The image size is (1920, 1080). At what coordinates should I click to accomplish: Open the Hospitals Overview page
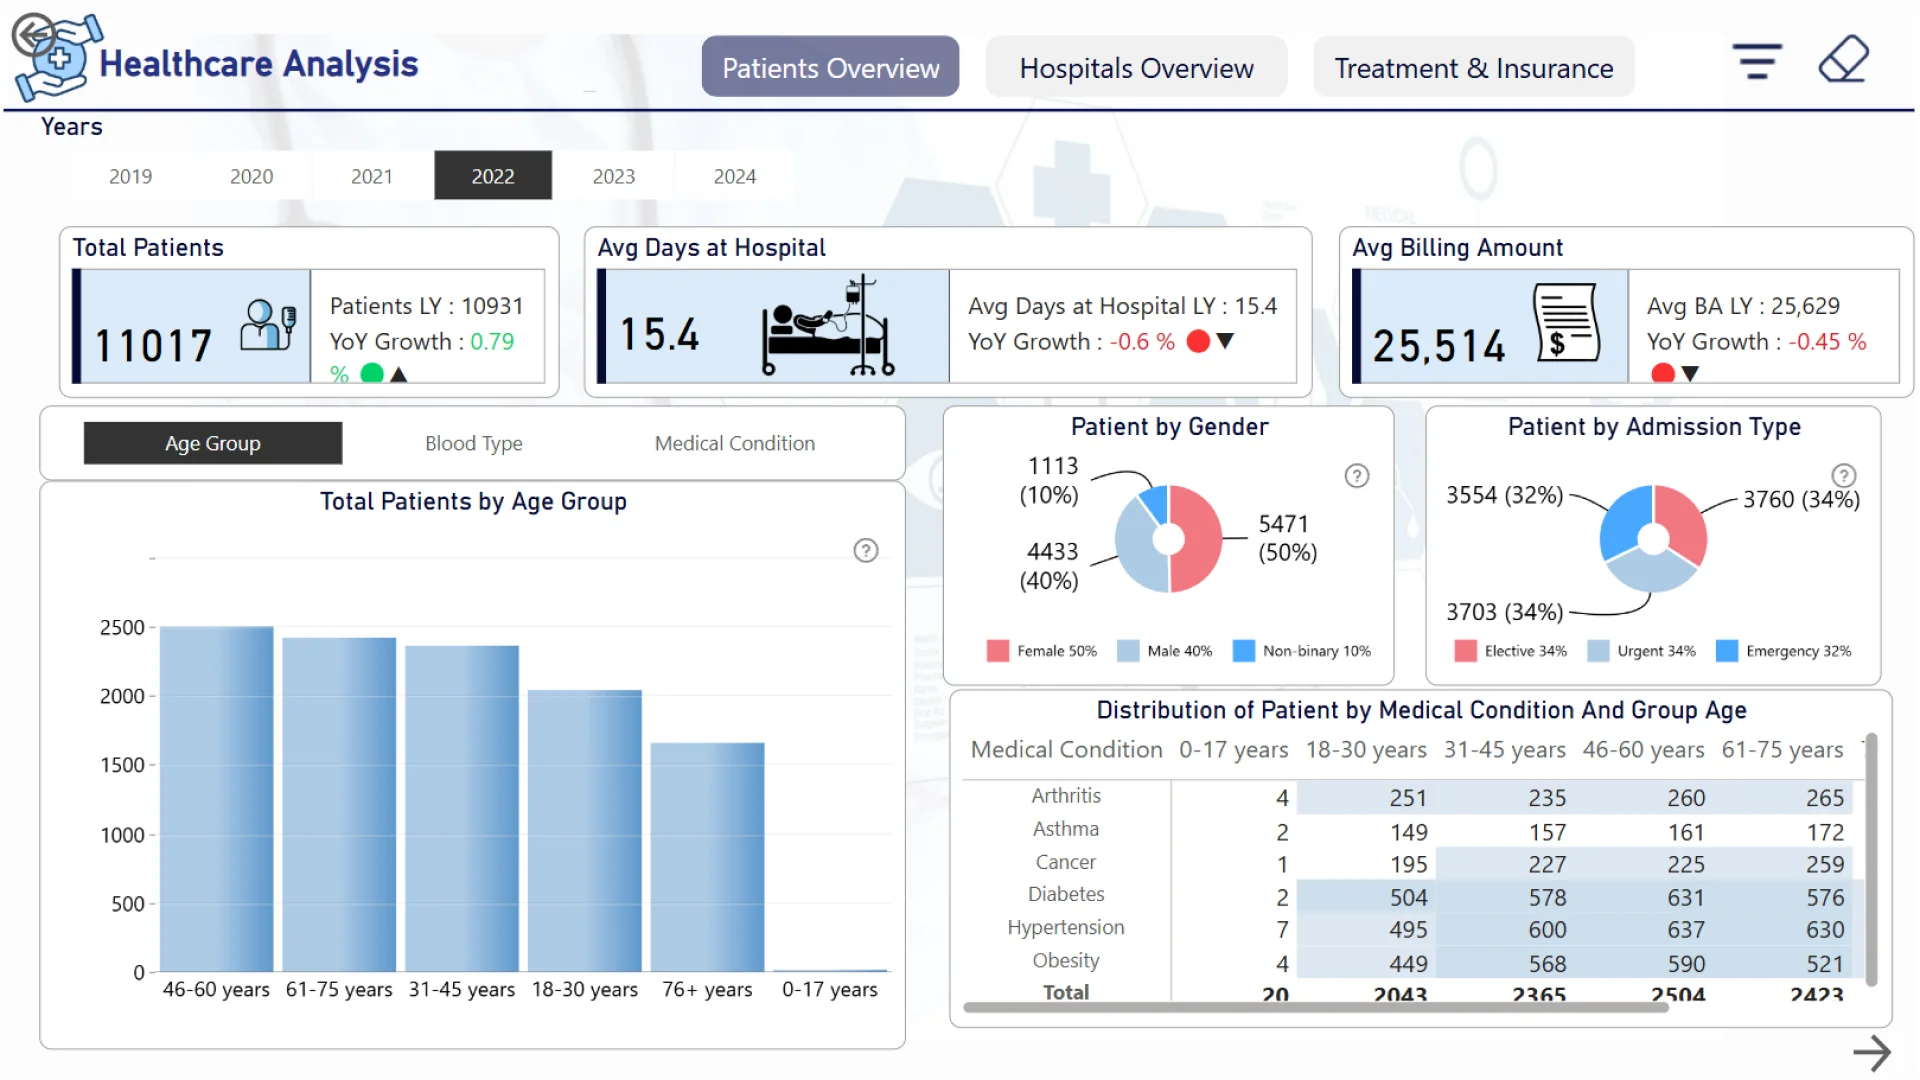coord(1136,68)
